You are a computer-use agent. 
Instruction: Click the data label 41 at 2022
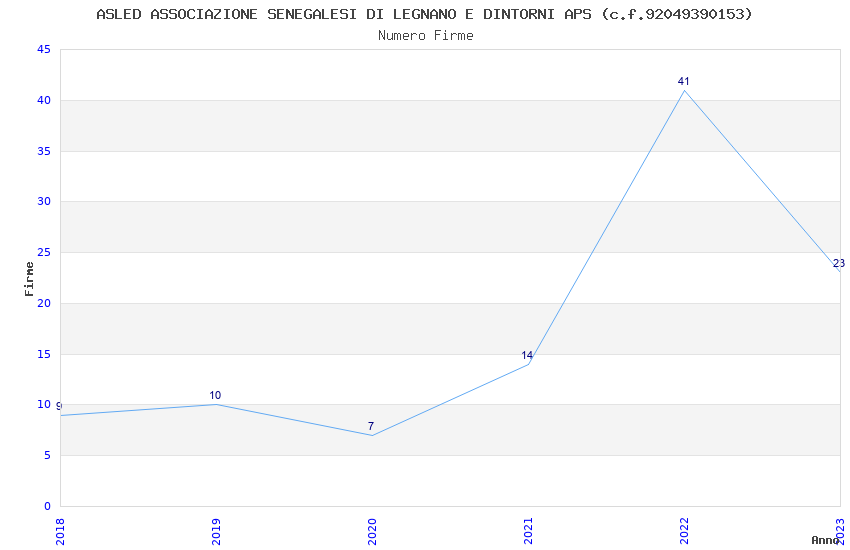[x=684, y=81]
